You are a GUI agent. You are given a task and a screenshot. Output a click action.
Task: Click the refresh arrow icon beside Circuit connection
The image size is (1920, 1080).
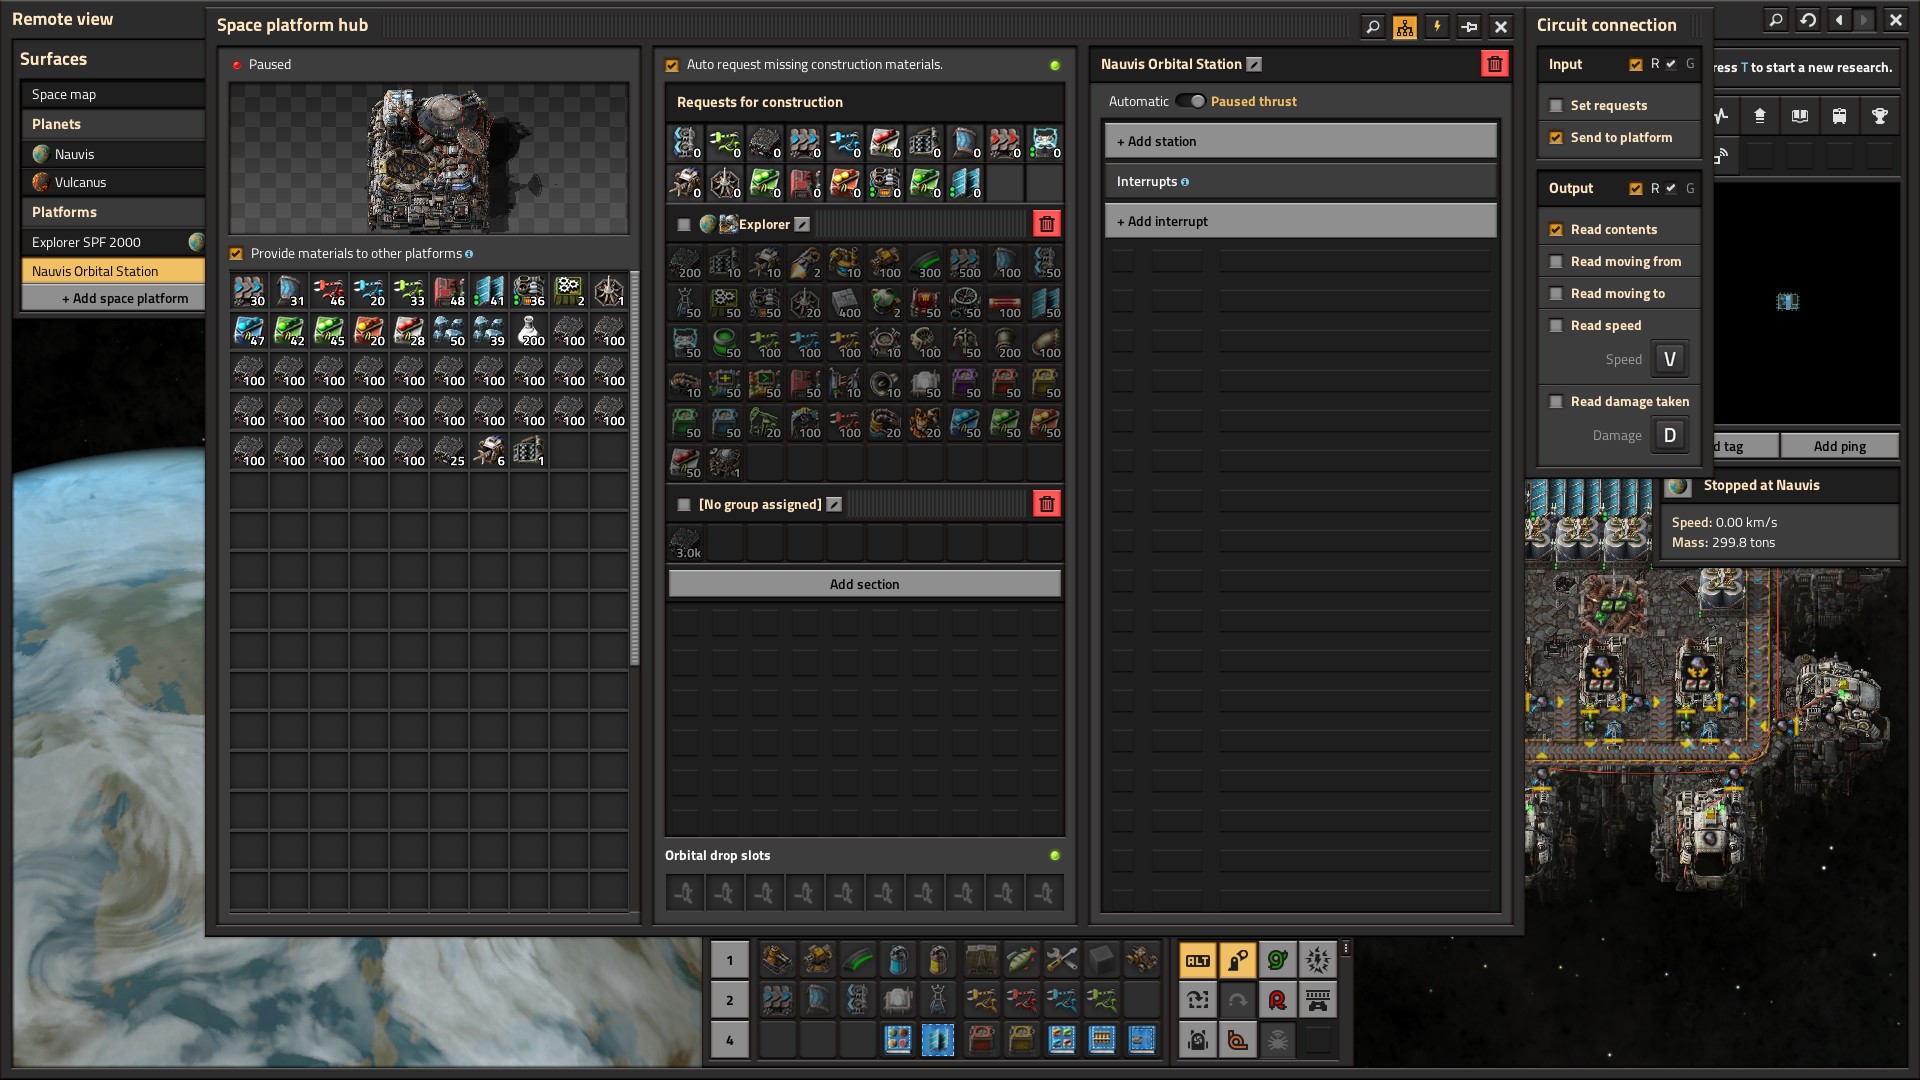[x=1807, y=20]
